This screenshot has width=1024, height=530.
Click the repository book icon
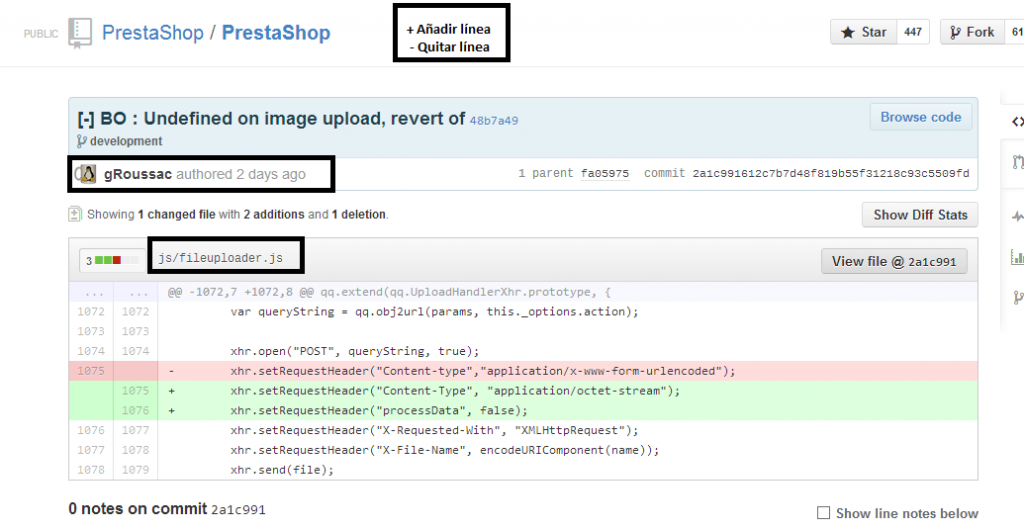point(80,33)
